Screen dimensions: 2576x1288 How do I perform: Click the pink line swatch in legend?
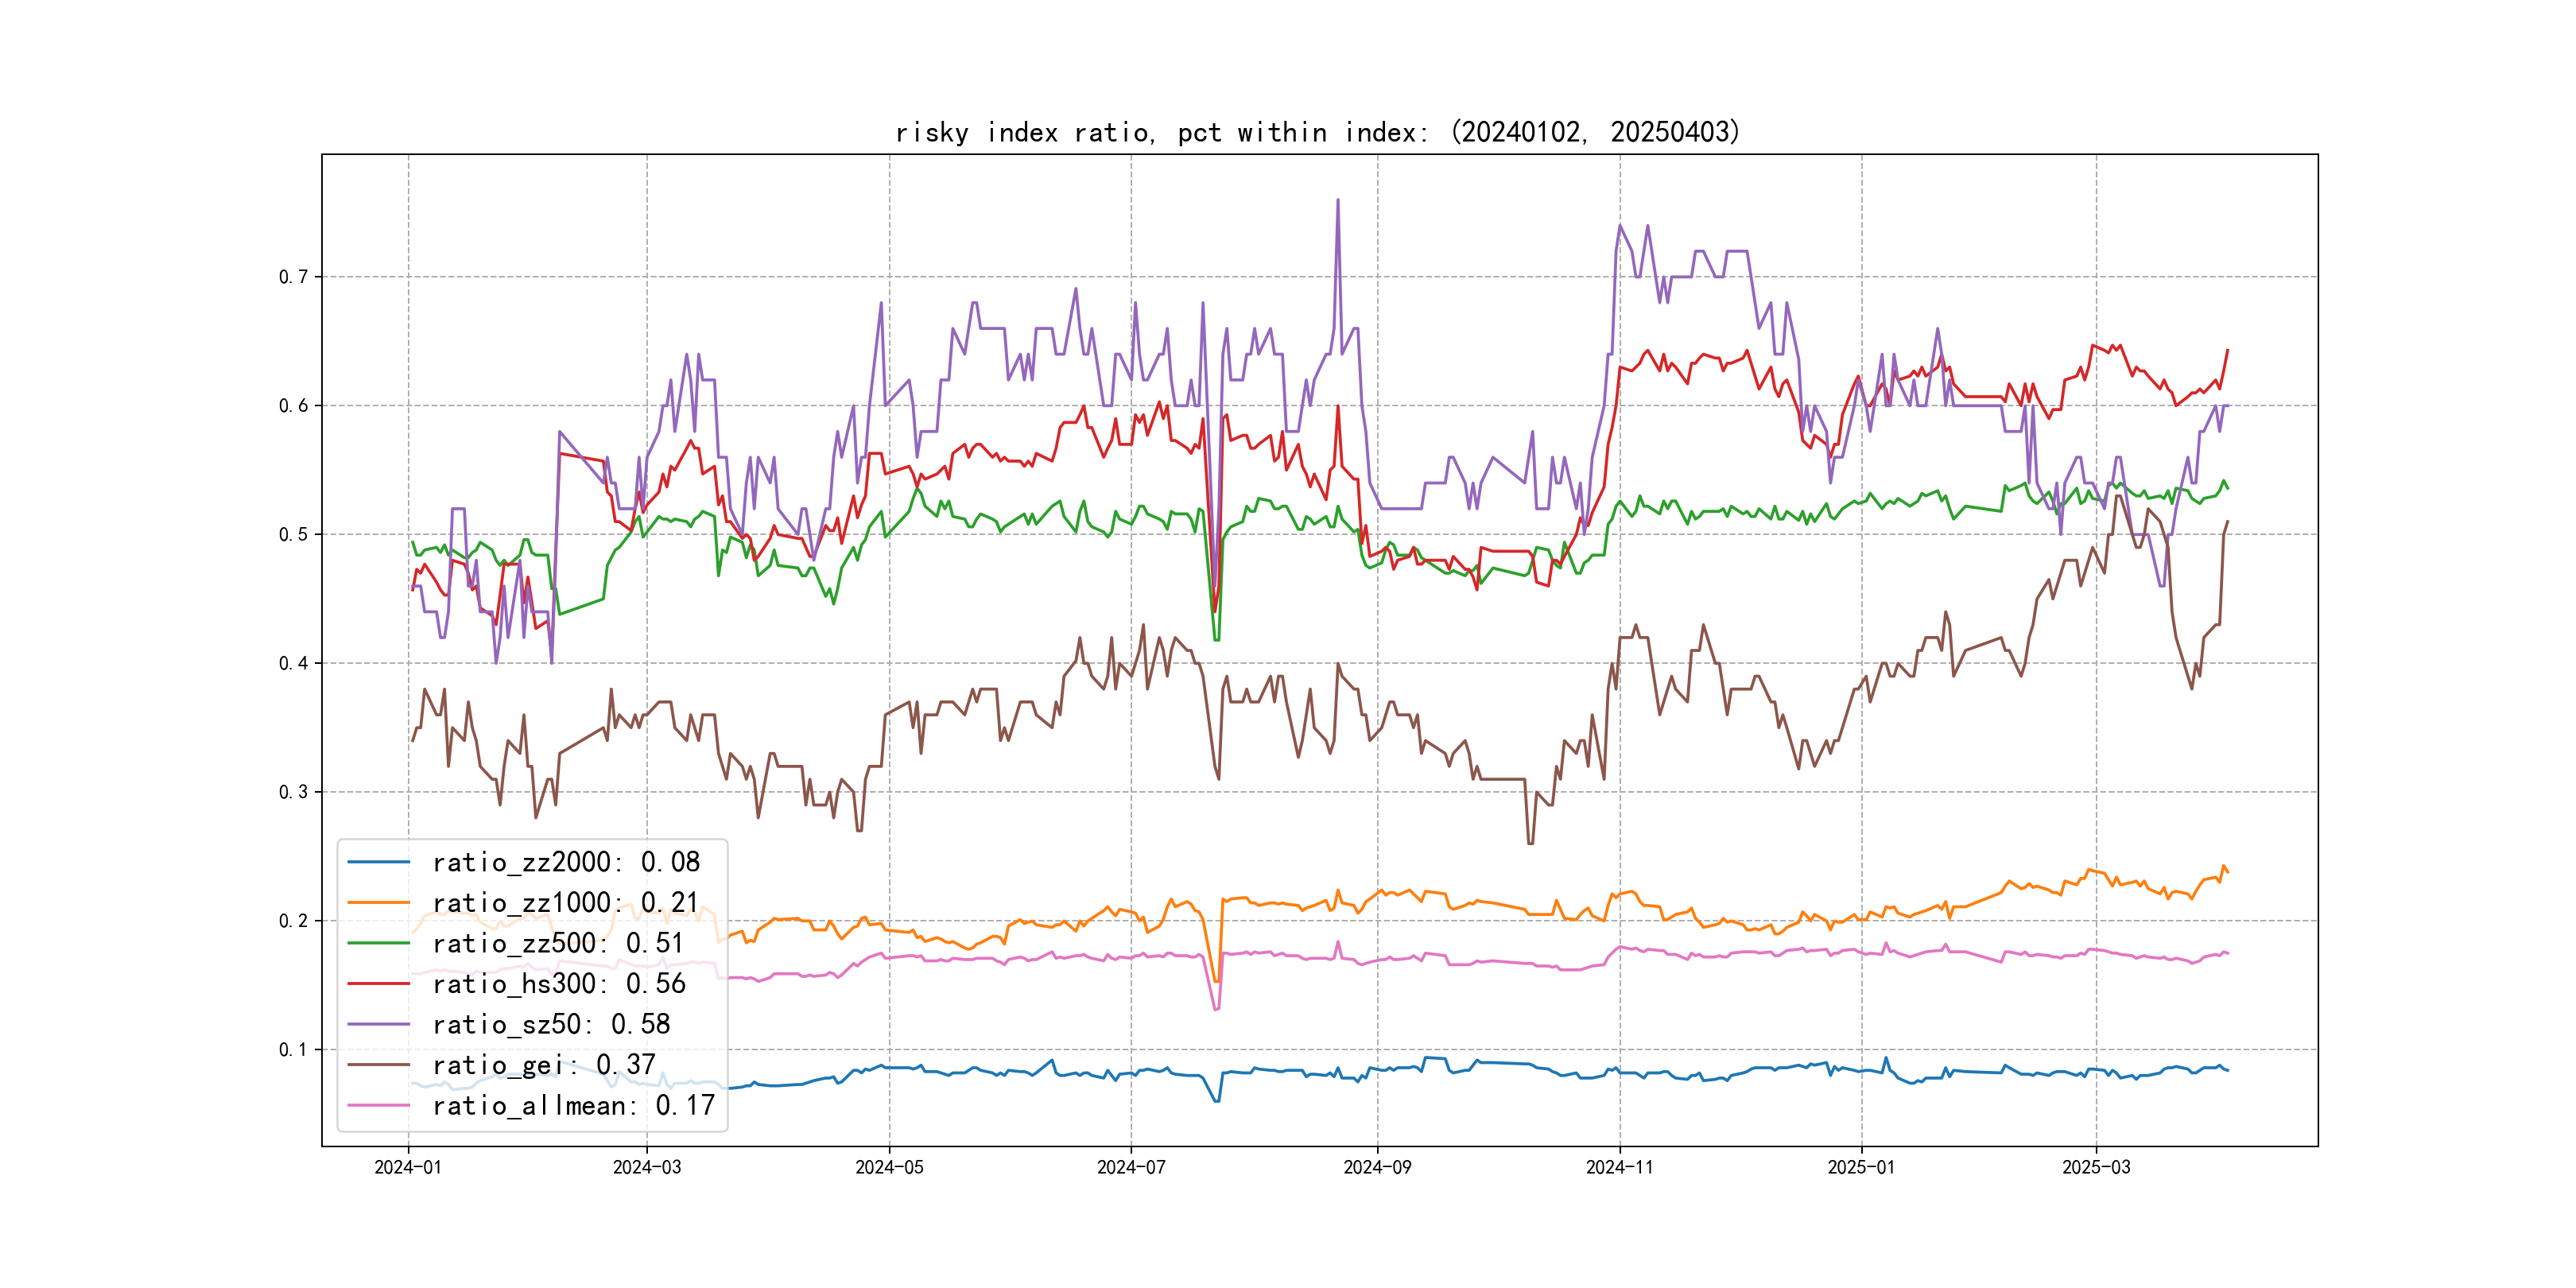[x=378, y=1105]
